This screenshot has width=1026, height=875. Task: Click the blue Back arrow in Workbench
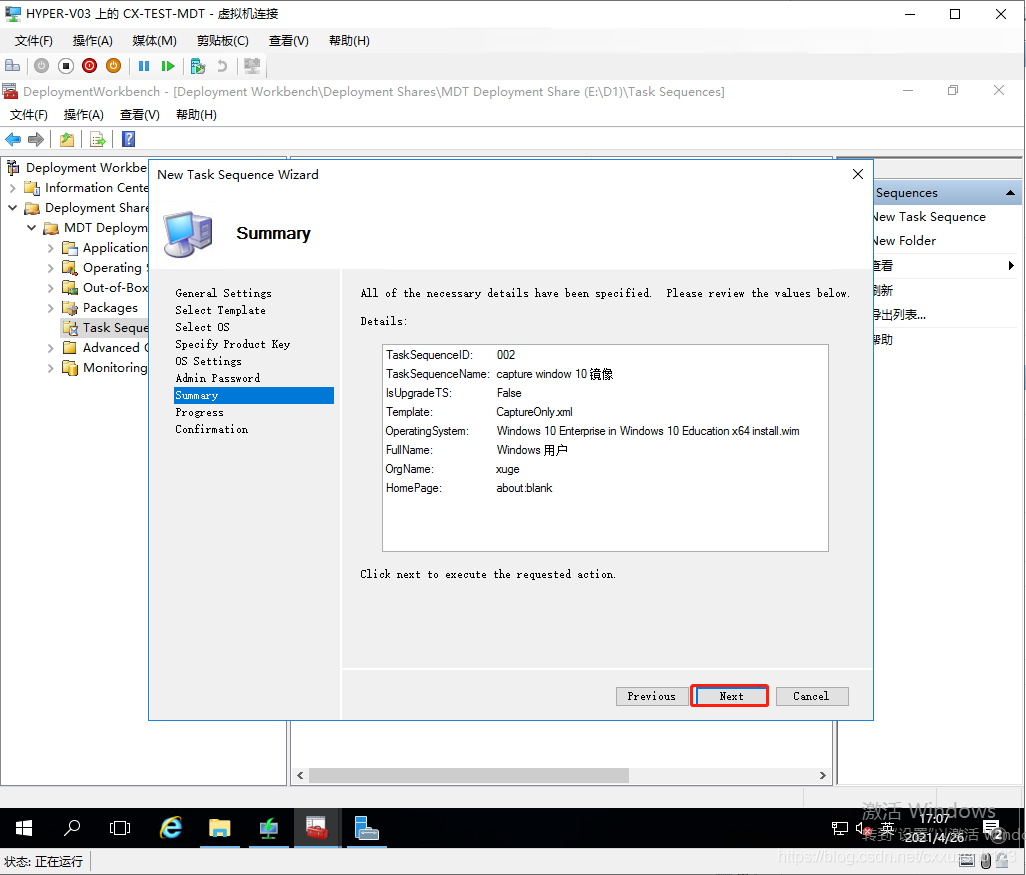pos(13,139)
